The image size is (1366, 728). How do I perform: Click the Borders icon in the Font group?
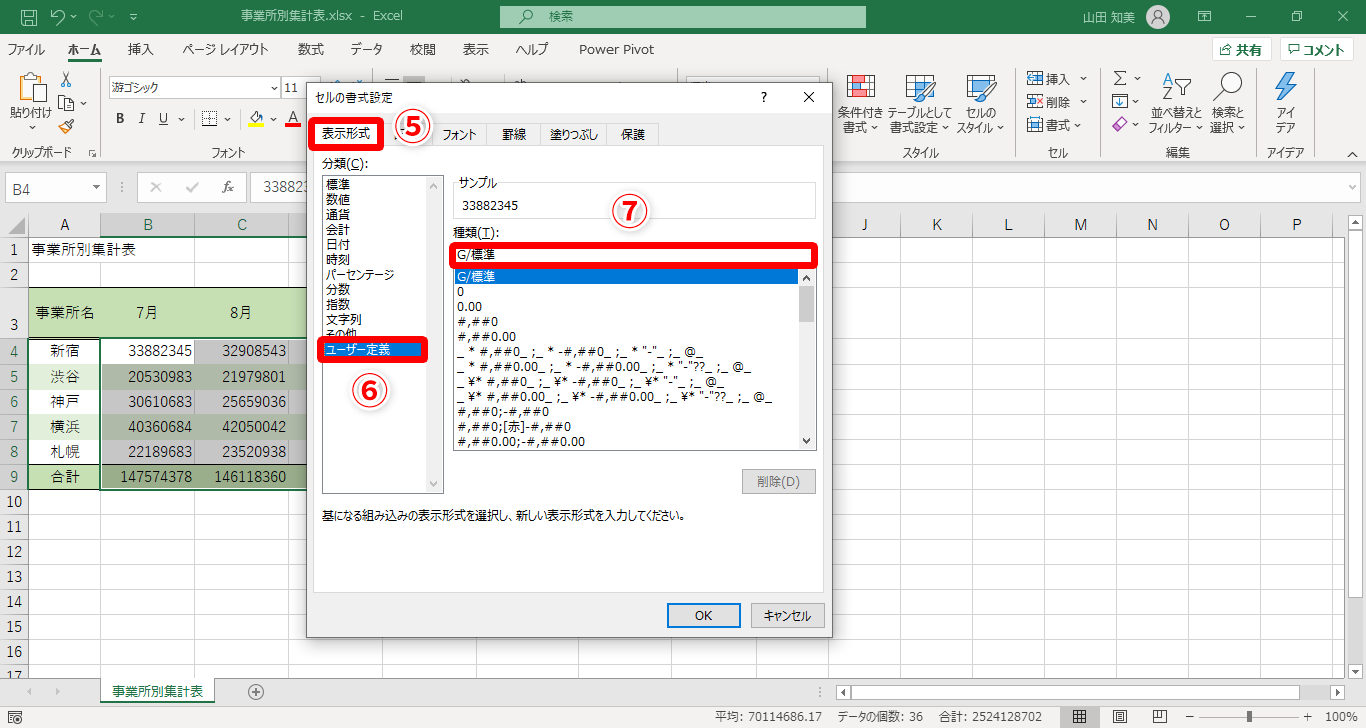click(x=209, y=119)
